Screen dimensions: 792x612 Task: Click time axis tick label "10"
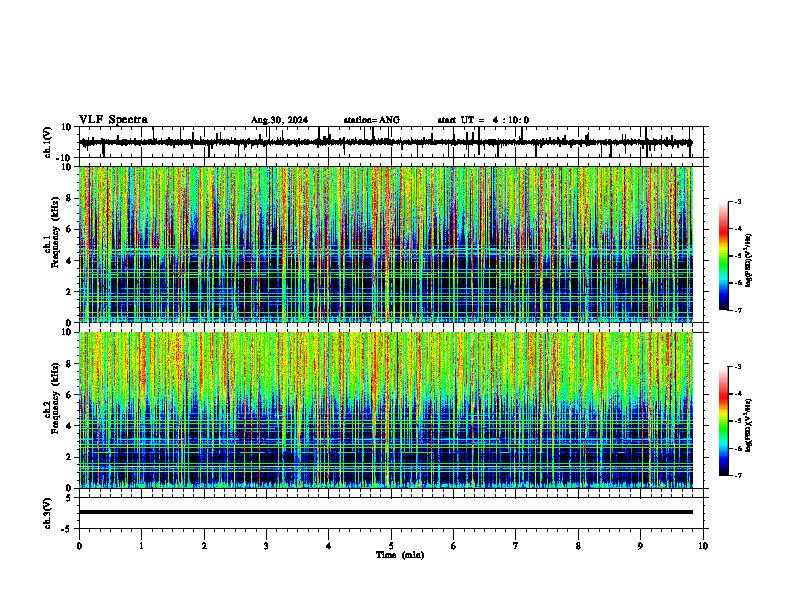tap(703, 546)
